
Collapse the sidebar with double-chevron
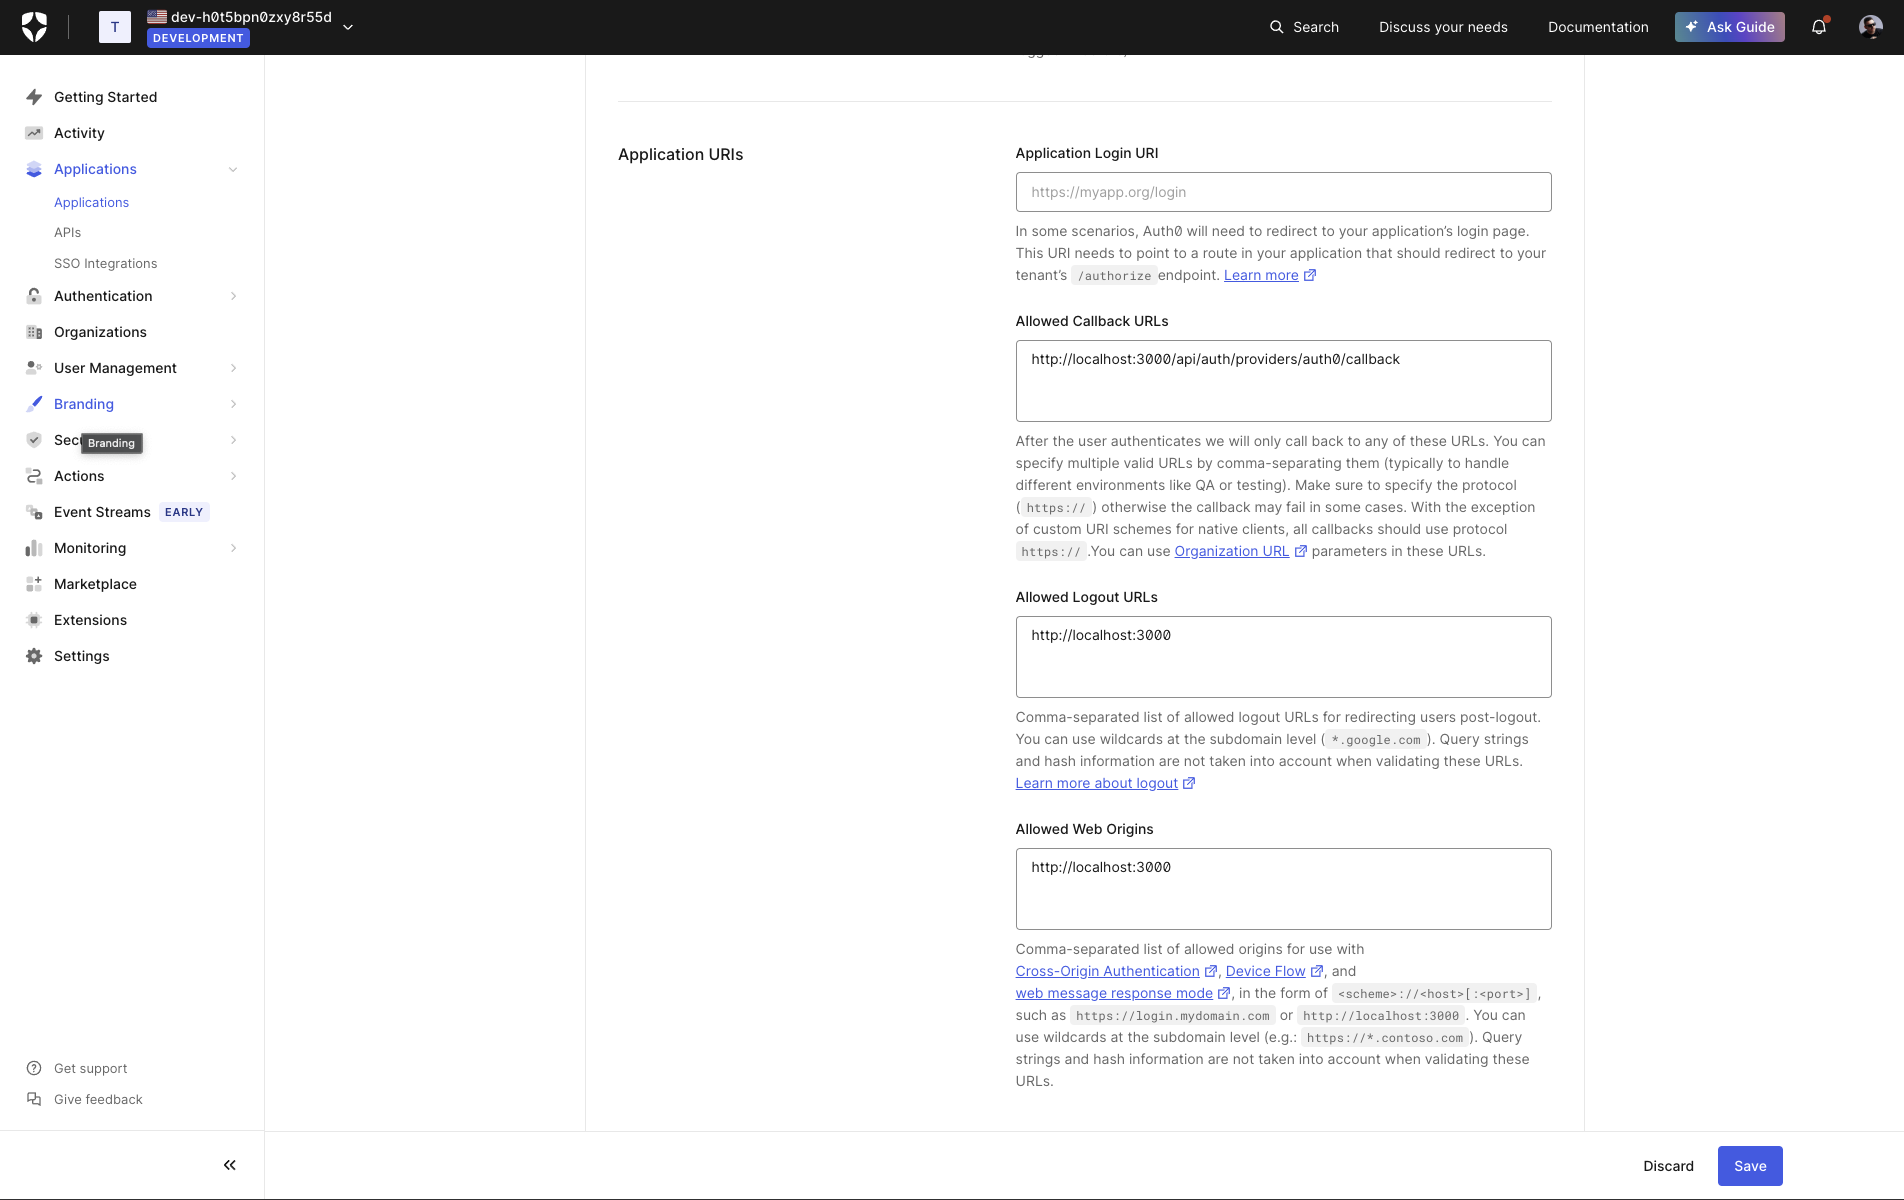point(230,1165)
